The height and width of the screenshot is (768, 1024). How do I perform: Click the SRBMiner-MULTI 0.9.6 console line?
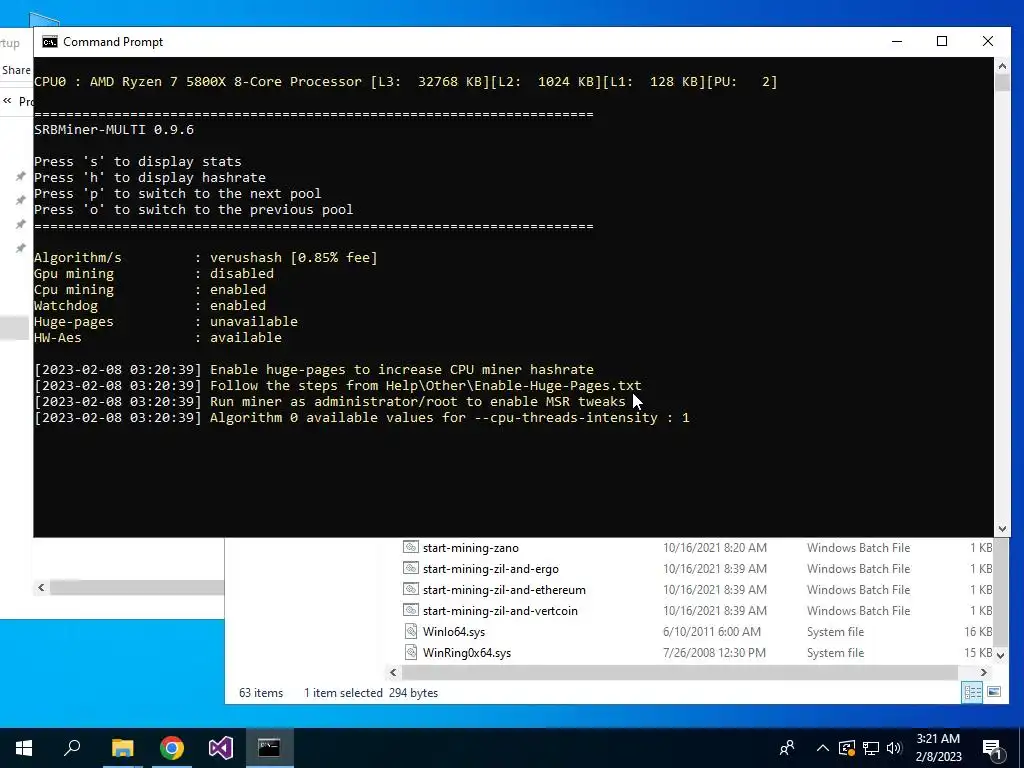pyautogui.click(x=114, y=129)
